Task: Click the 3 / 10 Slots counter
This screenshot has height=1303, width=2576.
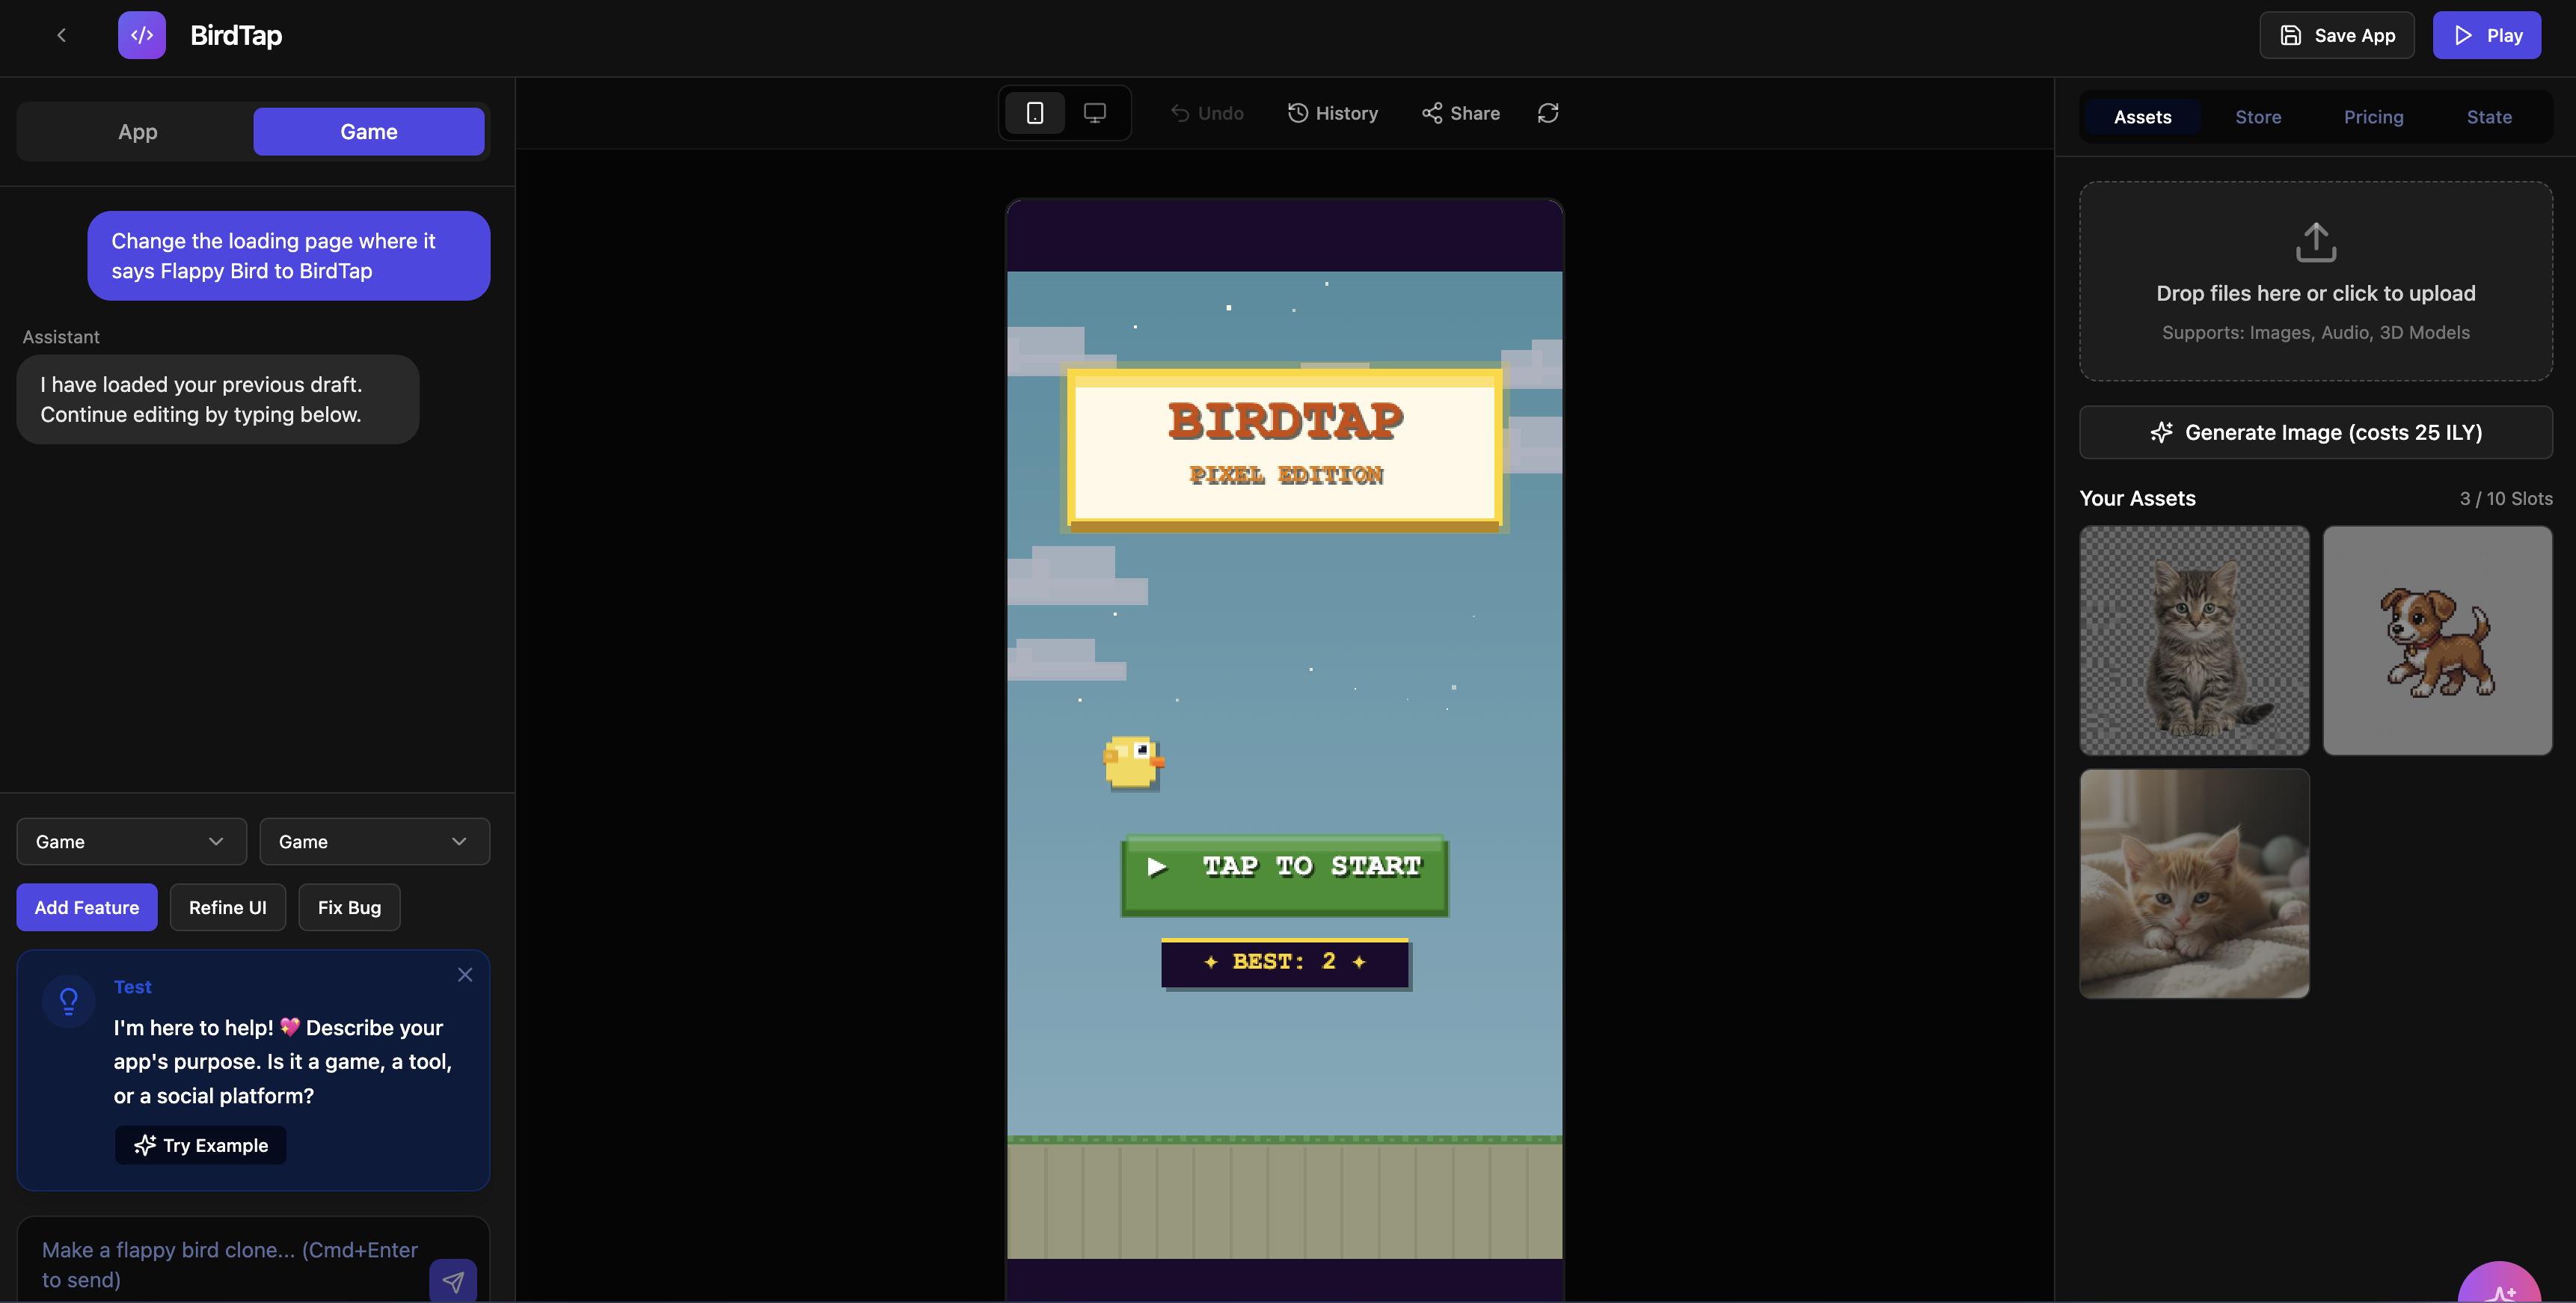Action: (2506, 498)
